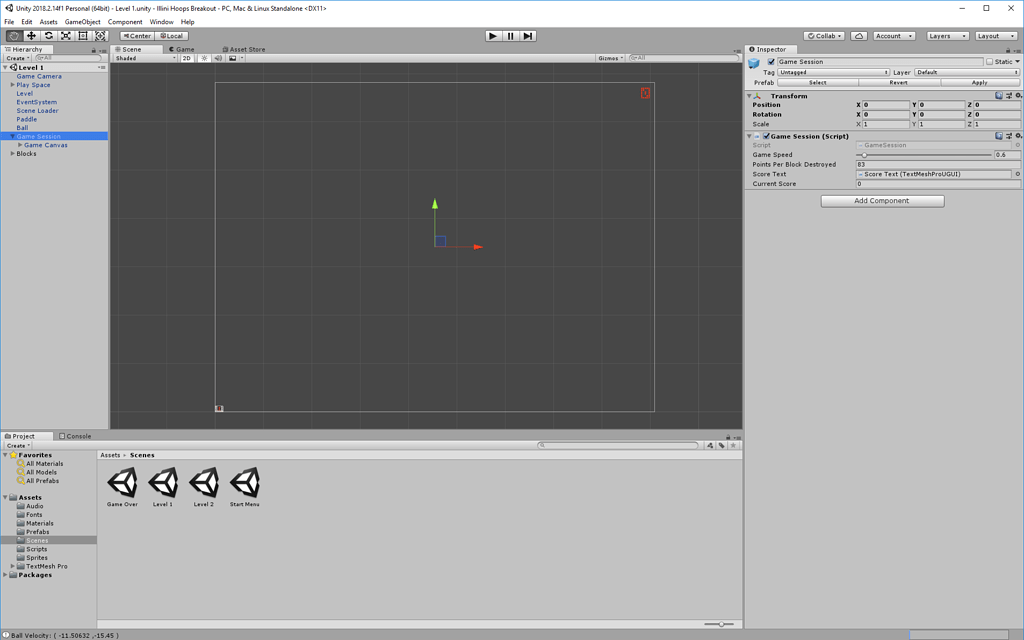Disable the Game Session Script component

pyautogui.click(x=768, y=136)
